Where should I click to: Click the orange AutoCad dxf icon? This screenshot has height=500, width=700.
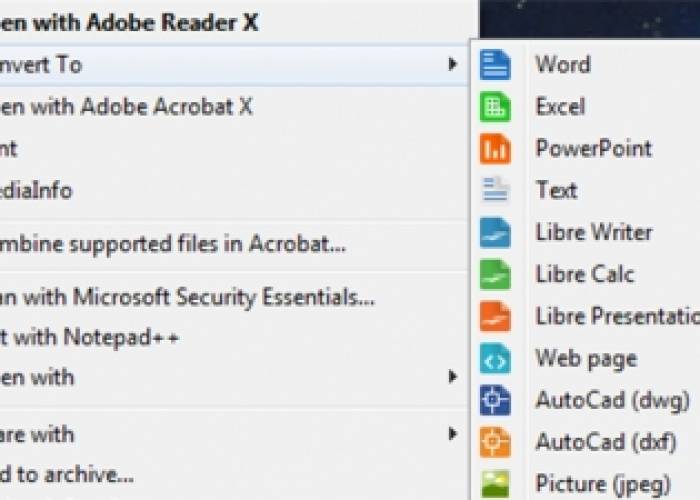click(495, 442)
